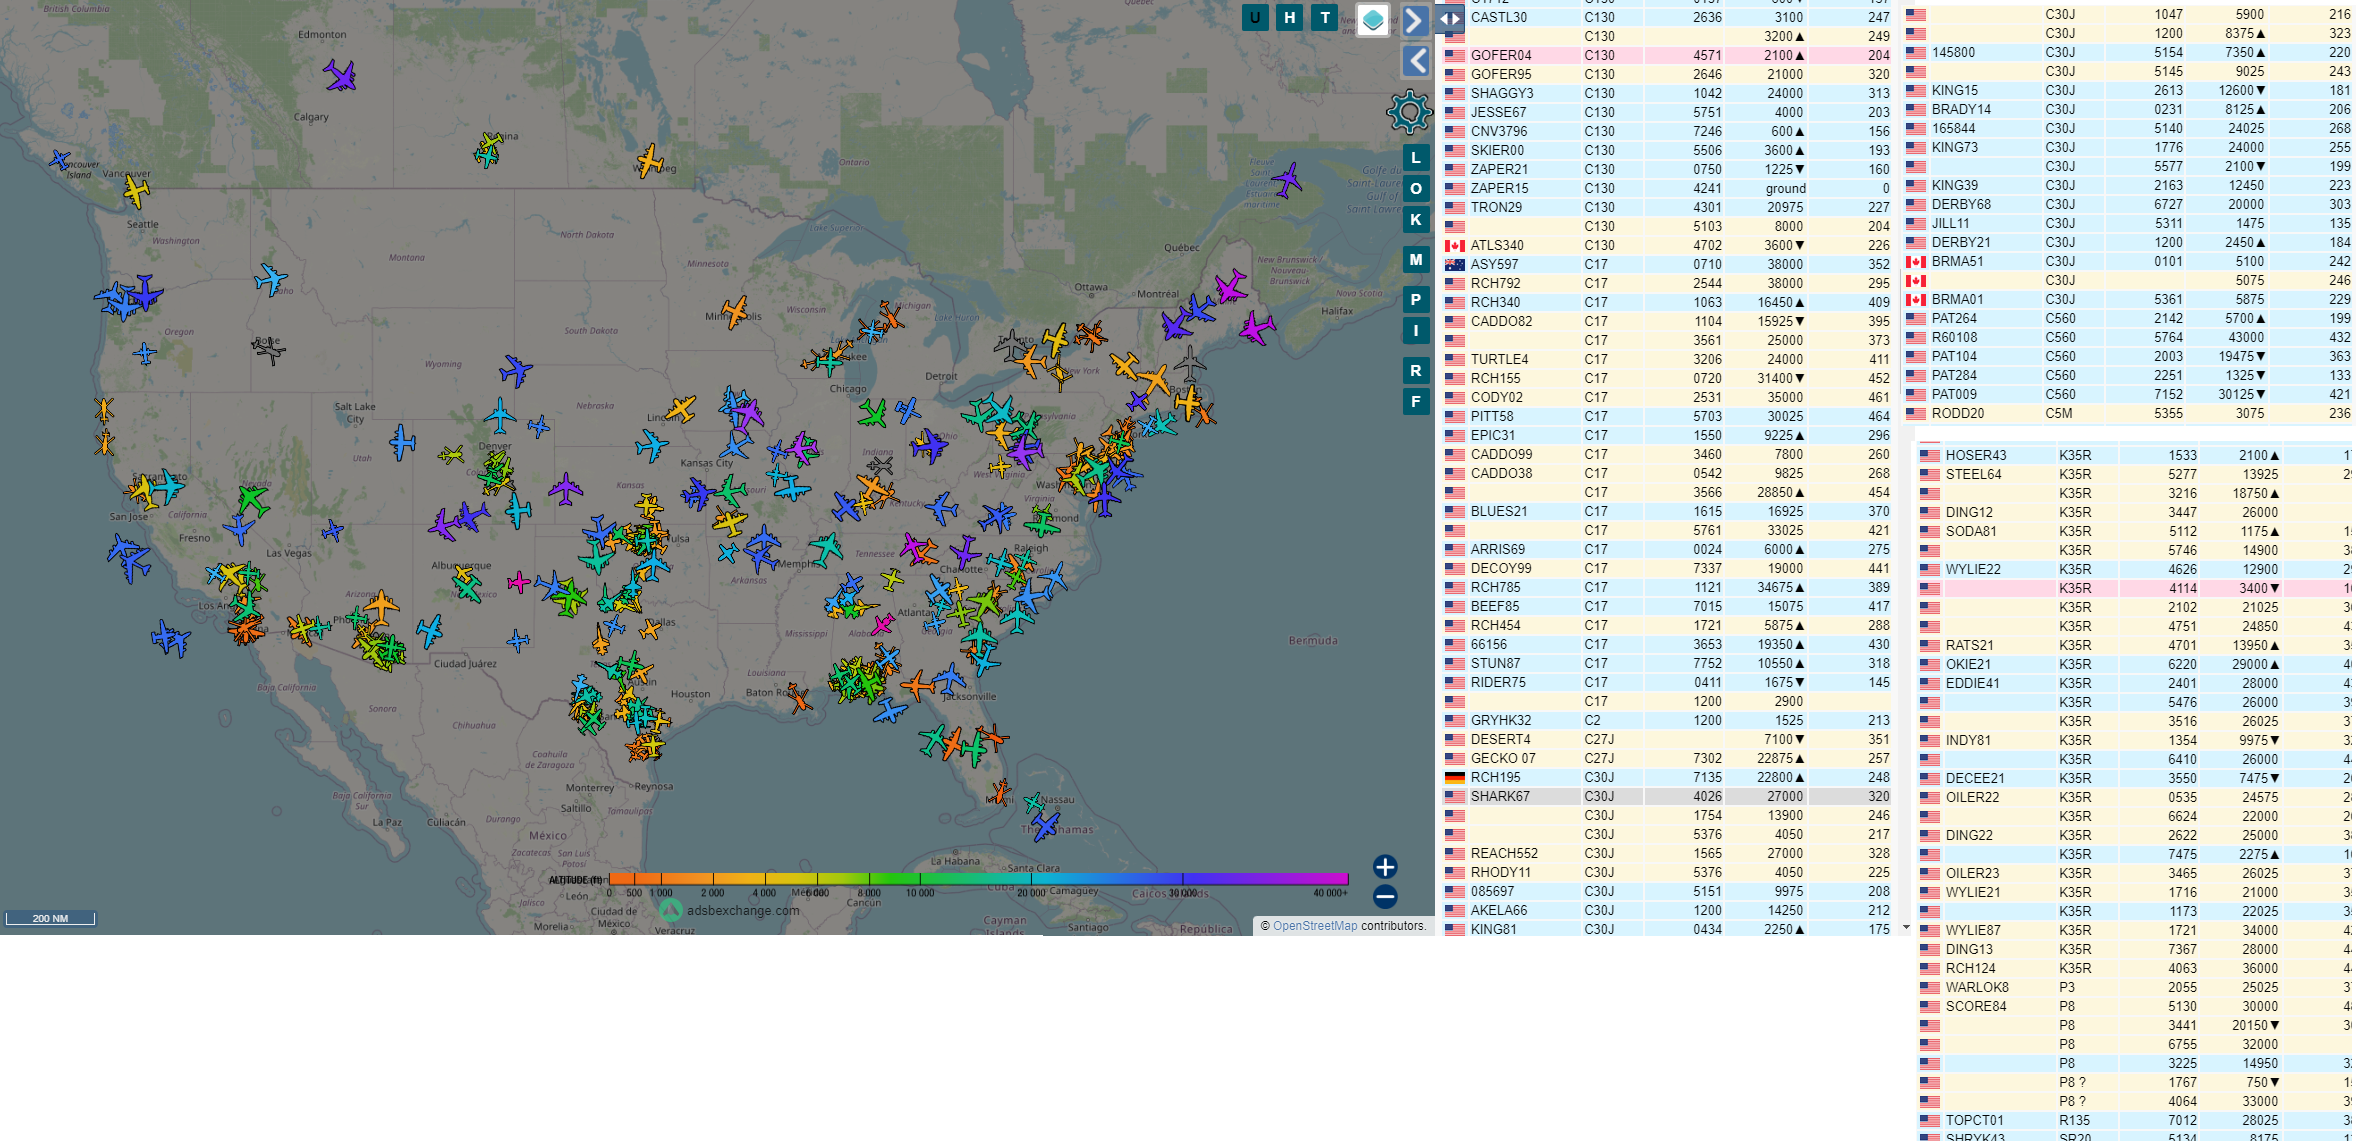Click the REACH552 callsign
Viewport: 2358px width, 1141px height.
pyautogui.click(x=1504, y=853)
